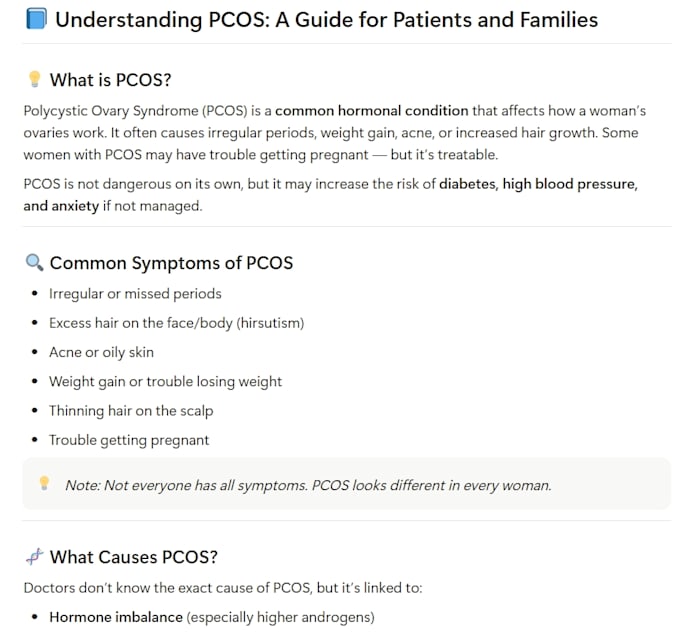Click bold Hormone imbalance text

tap(116, 617)
